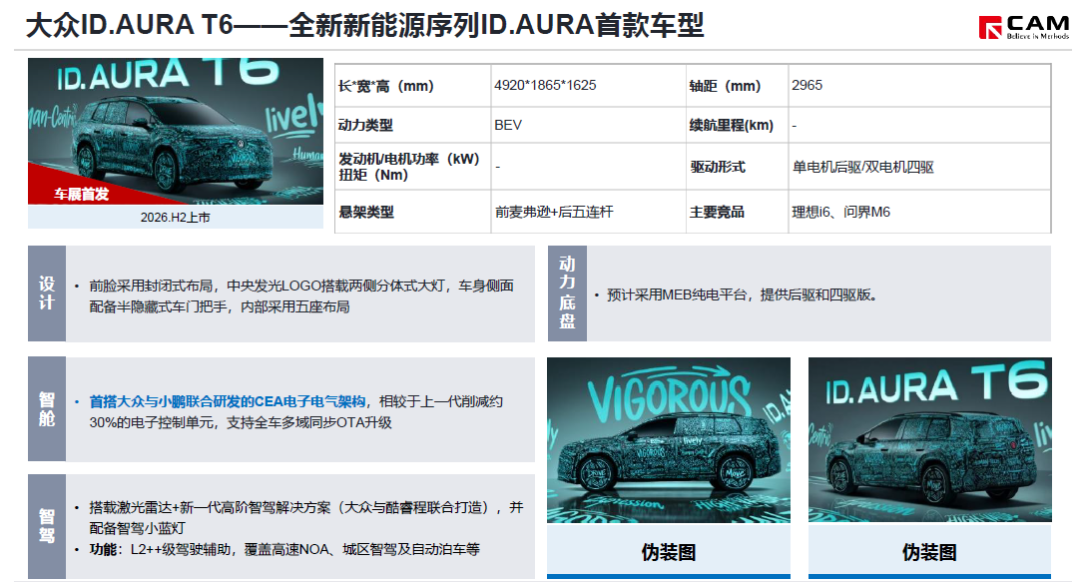Screen dimensions: 1080x582
Task: Click the 动力底盘 section side label
Action: (568, 293)
